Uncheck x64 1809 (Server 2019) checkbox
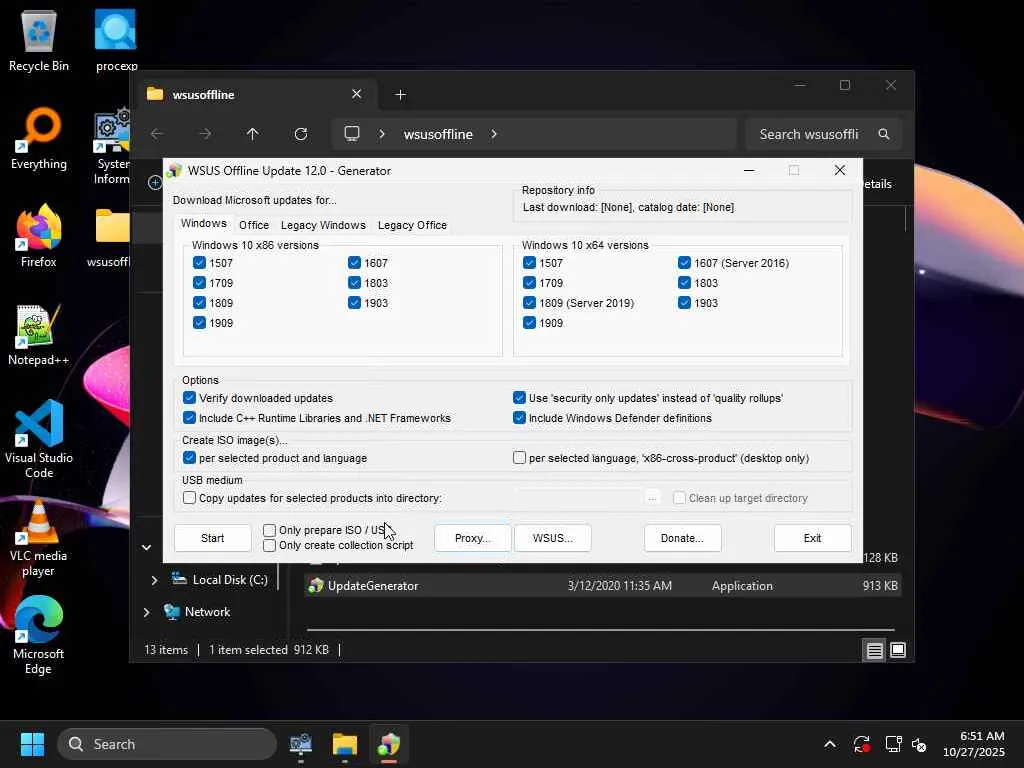This screenshot has height=768, width=1024. coord(530,302)
